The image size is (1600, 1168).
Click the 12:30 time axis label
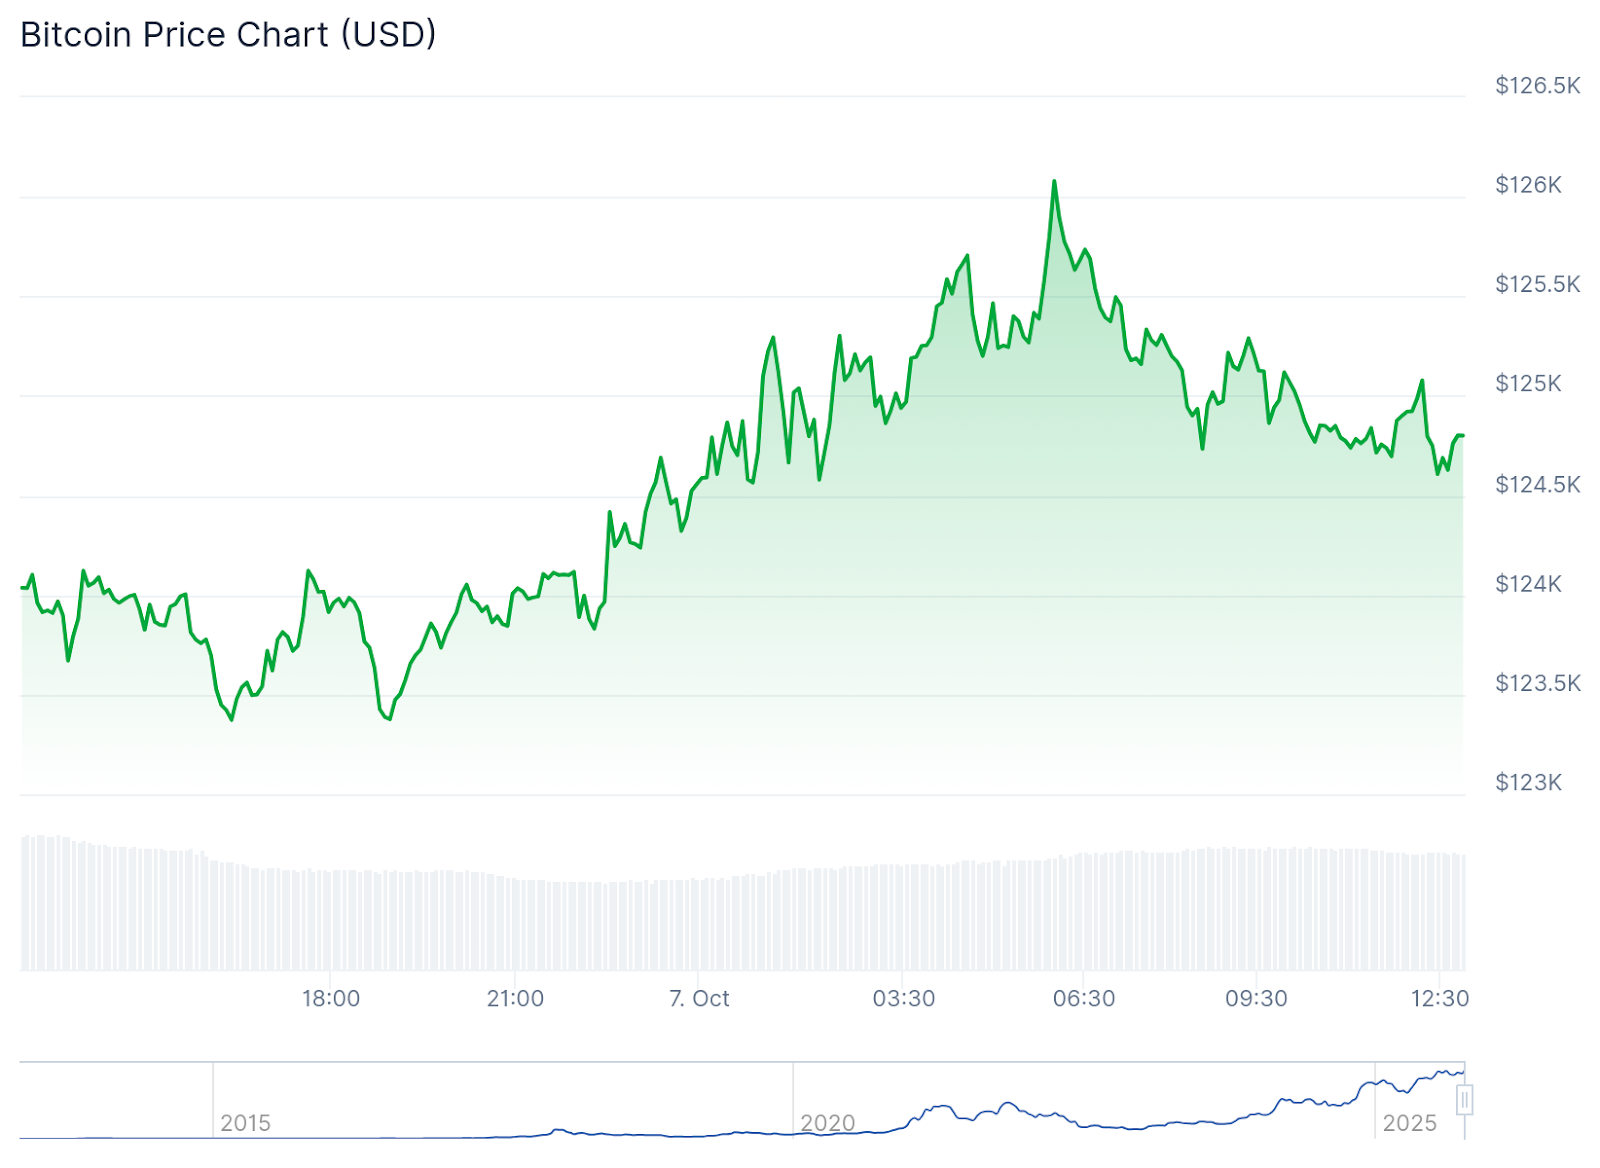coord(1439,999)
